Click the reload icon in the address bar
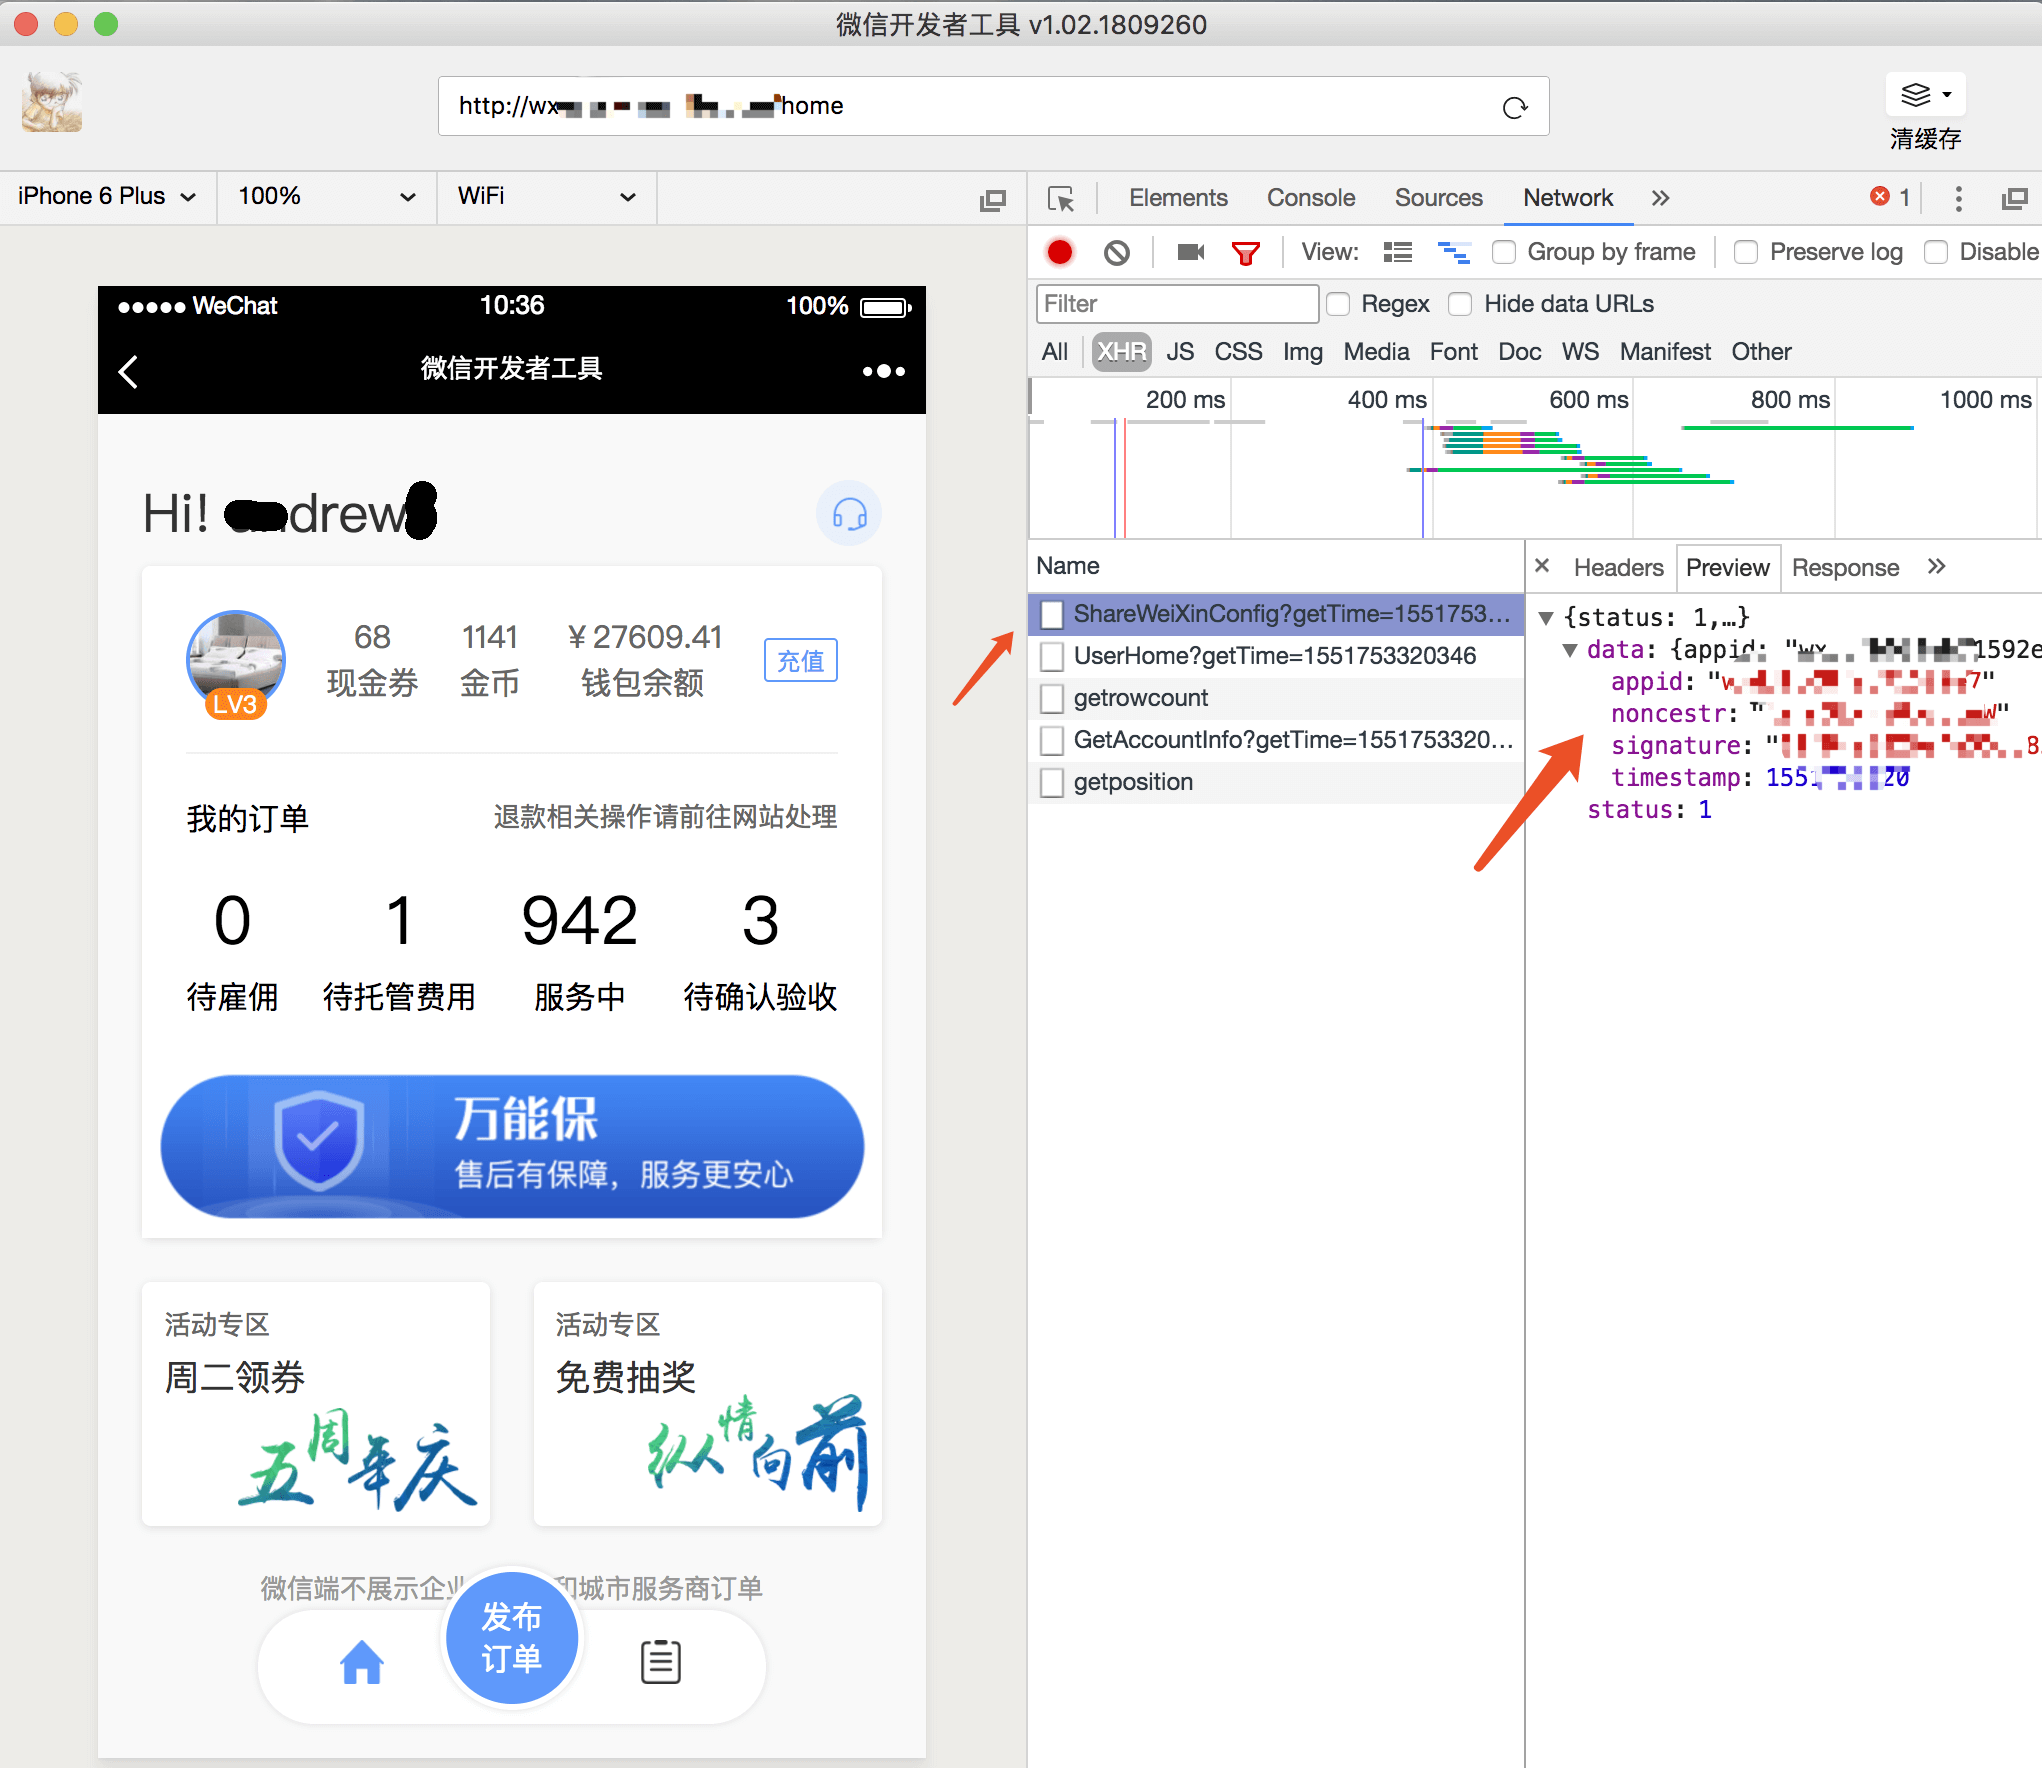 (1515, 107)
